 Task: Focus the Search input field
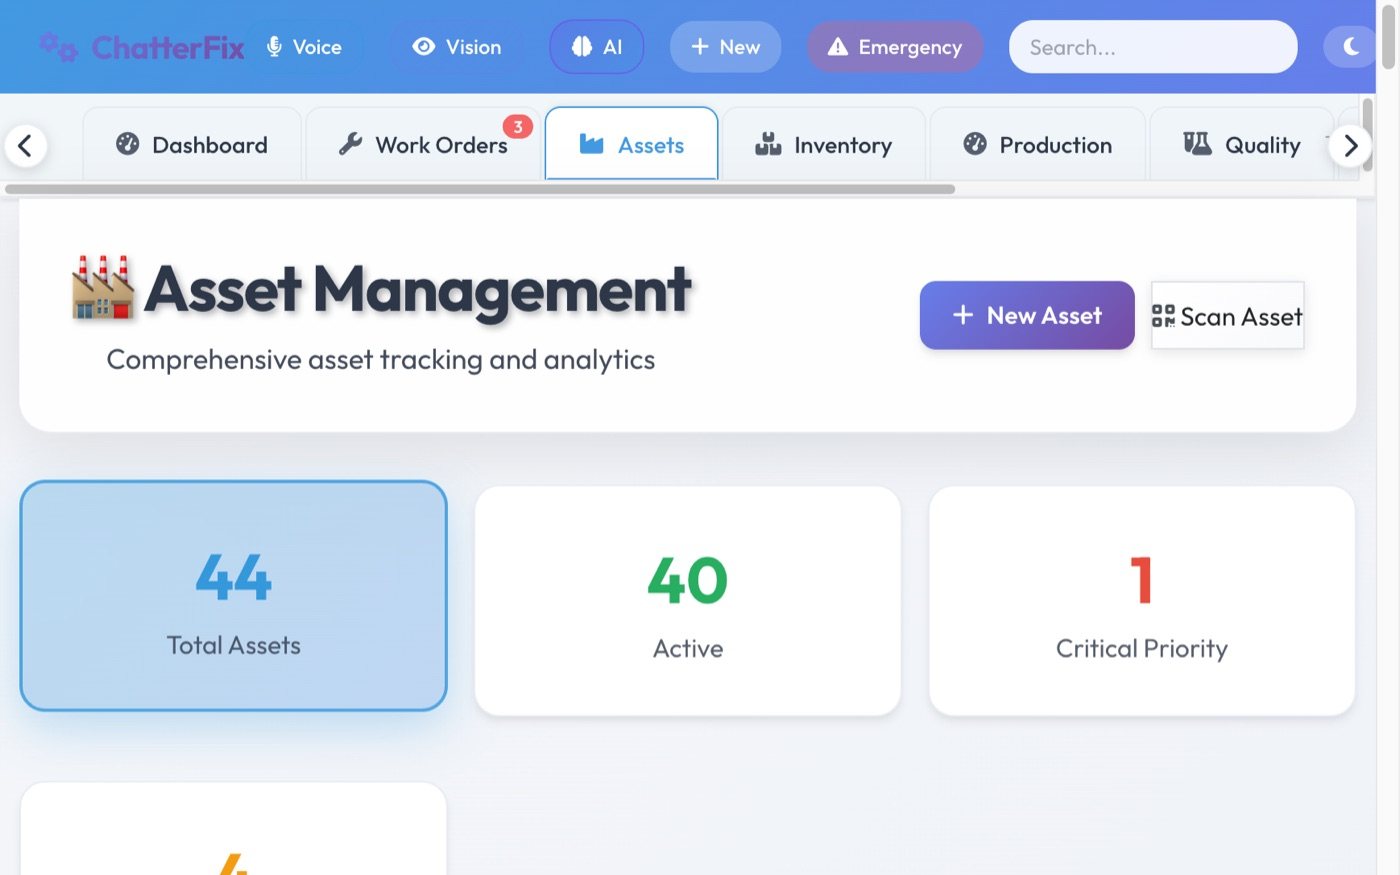pos(1153,47)
